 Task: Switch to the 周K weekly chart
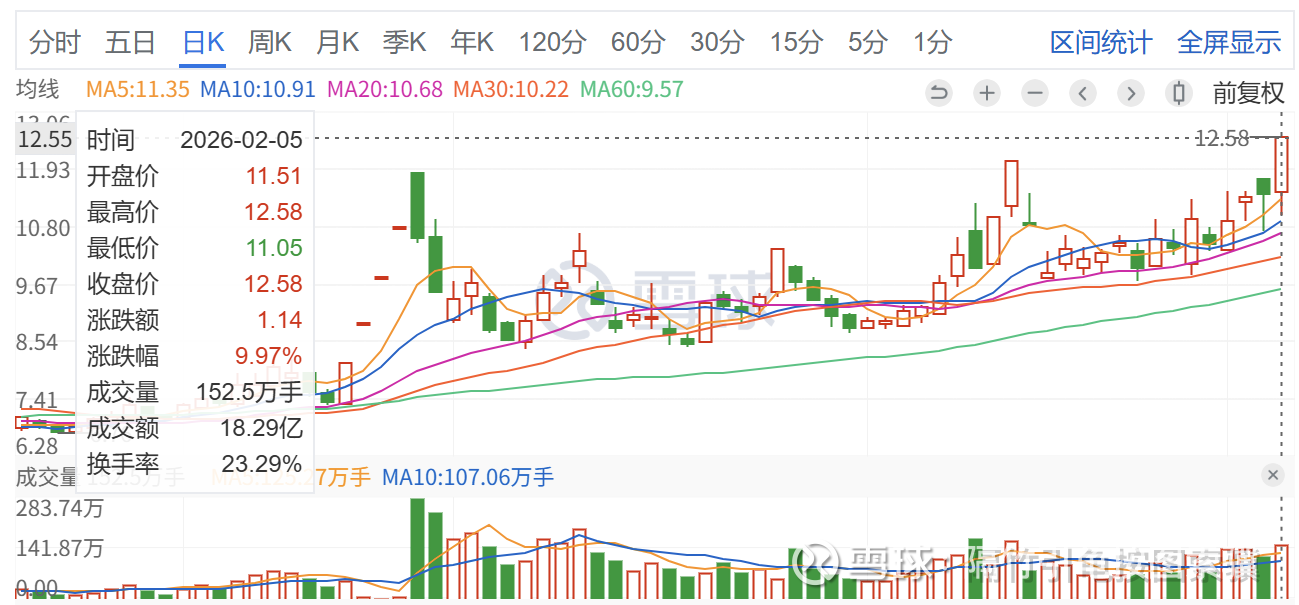coord(270,42)
